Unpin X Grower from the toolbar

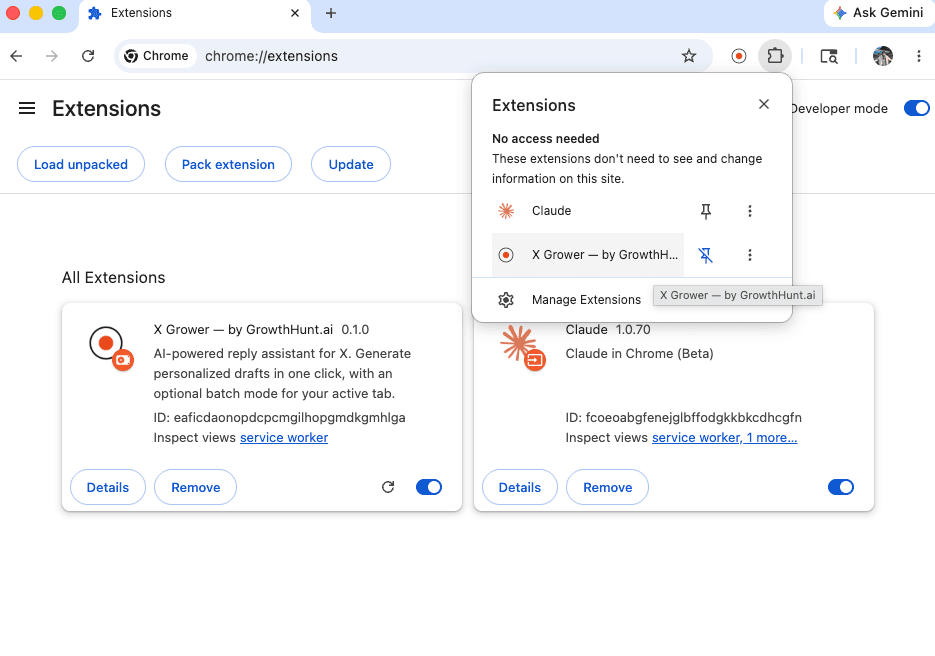705,255
